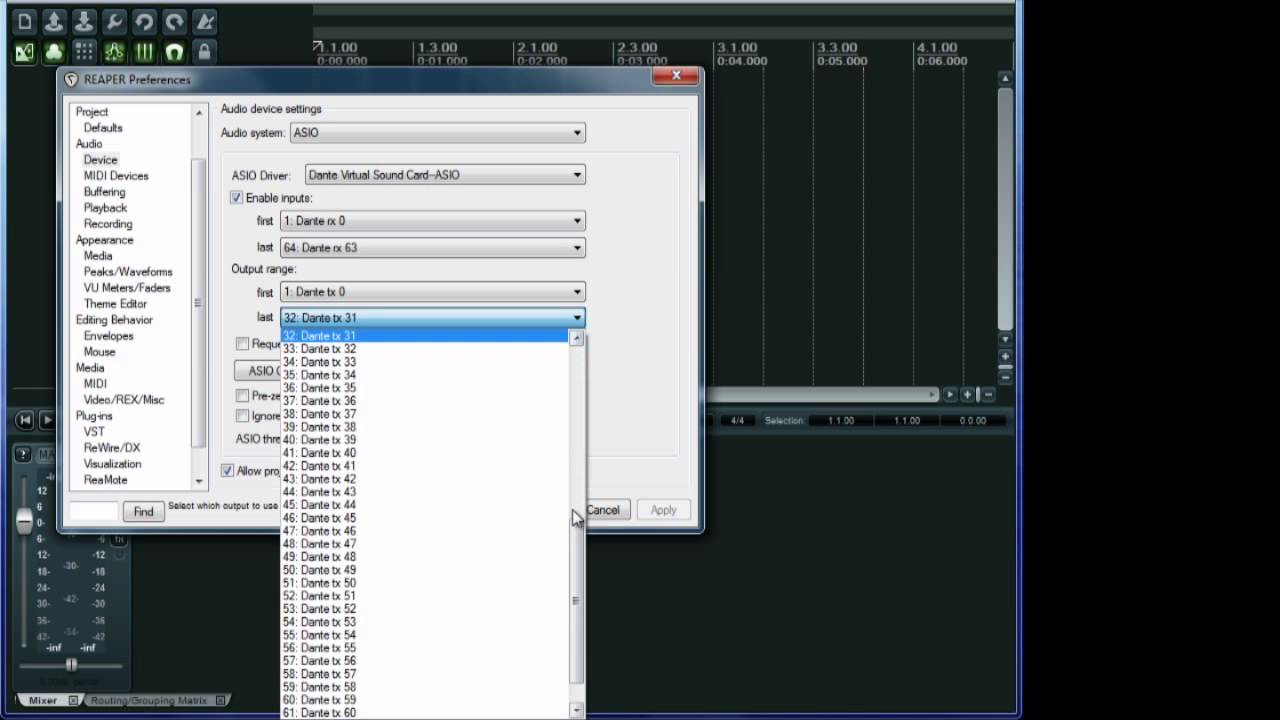Select ReaMote in the preferences tree
Screen dimensions: 1280x720
pos(105,480)
